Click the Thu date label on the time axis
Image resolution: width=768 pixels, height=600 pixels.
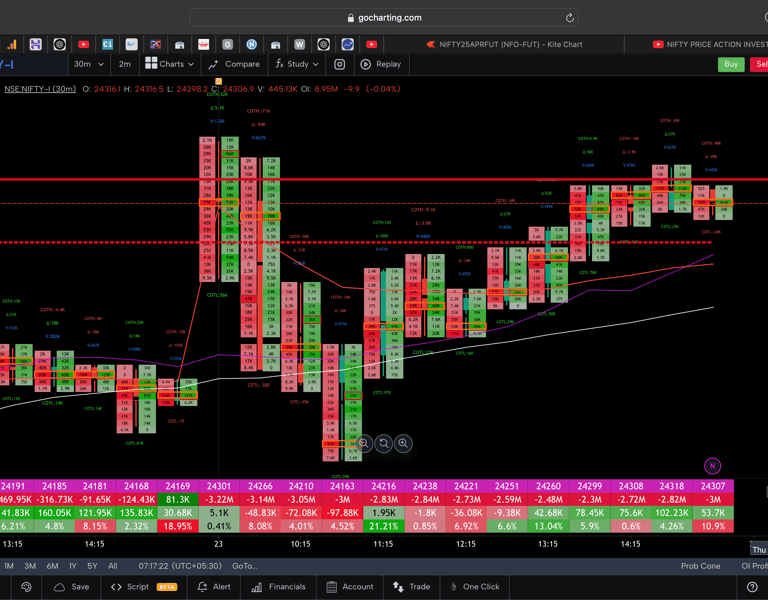(759, 550)
